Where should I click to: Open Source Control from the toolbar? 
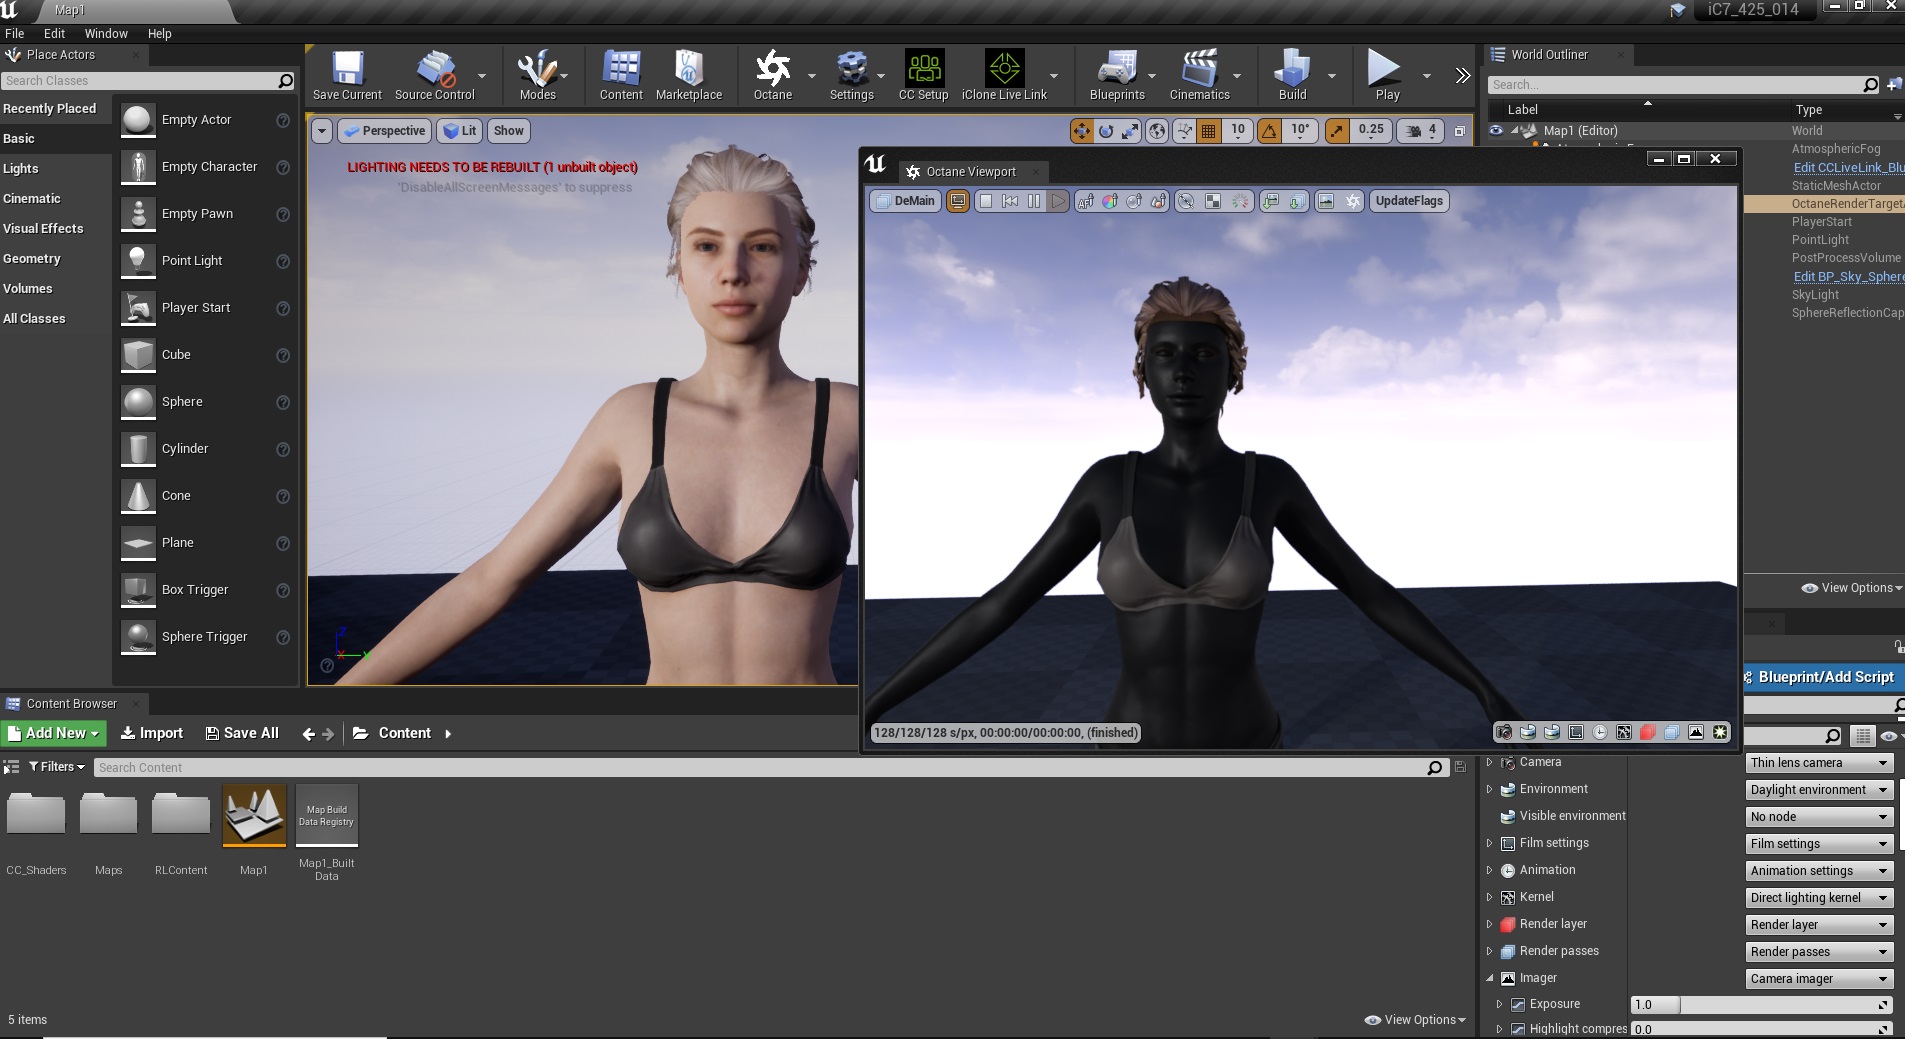pyautogui.click(x=435, y=74)
